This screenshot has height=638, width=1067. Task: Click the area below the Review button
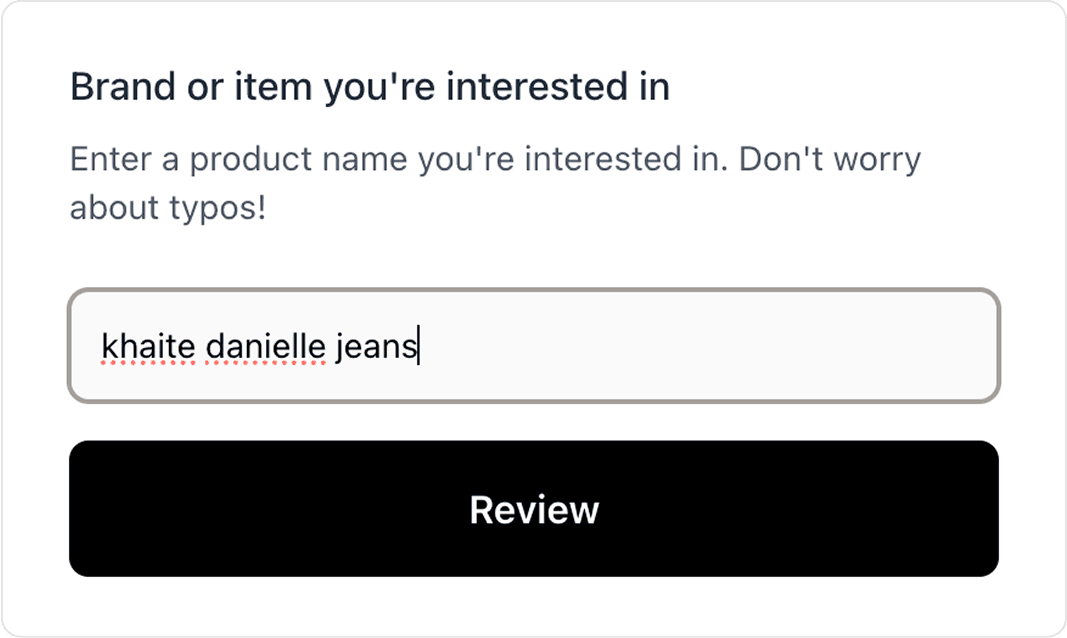tap(533, 605)
